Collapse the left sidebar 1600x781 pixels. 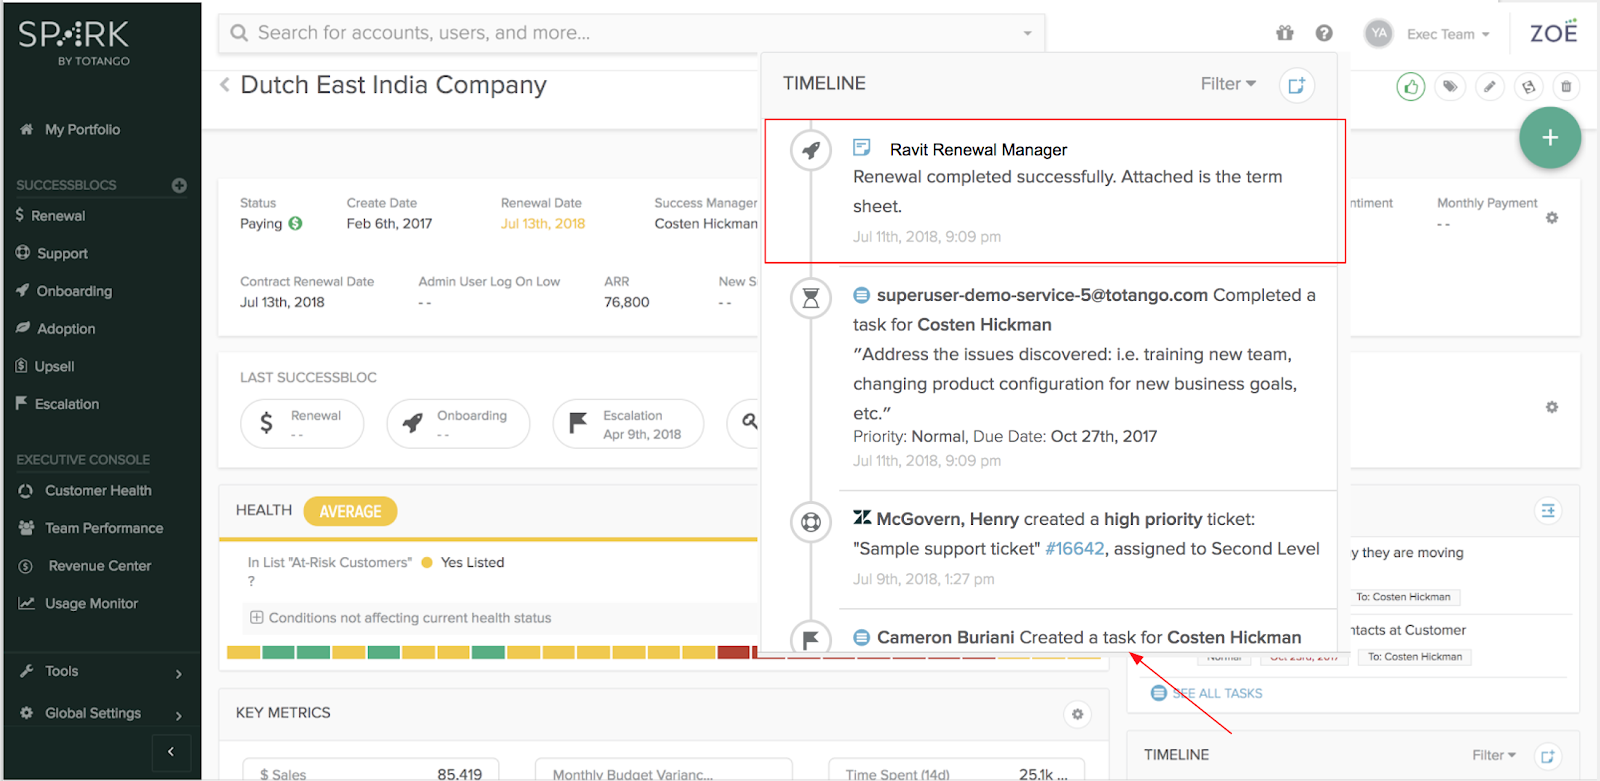coord(171,752)
